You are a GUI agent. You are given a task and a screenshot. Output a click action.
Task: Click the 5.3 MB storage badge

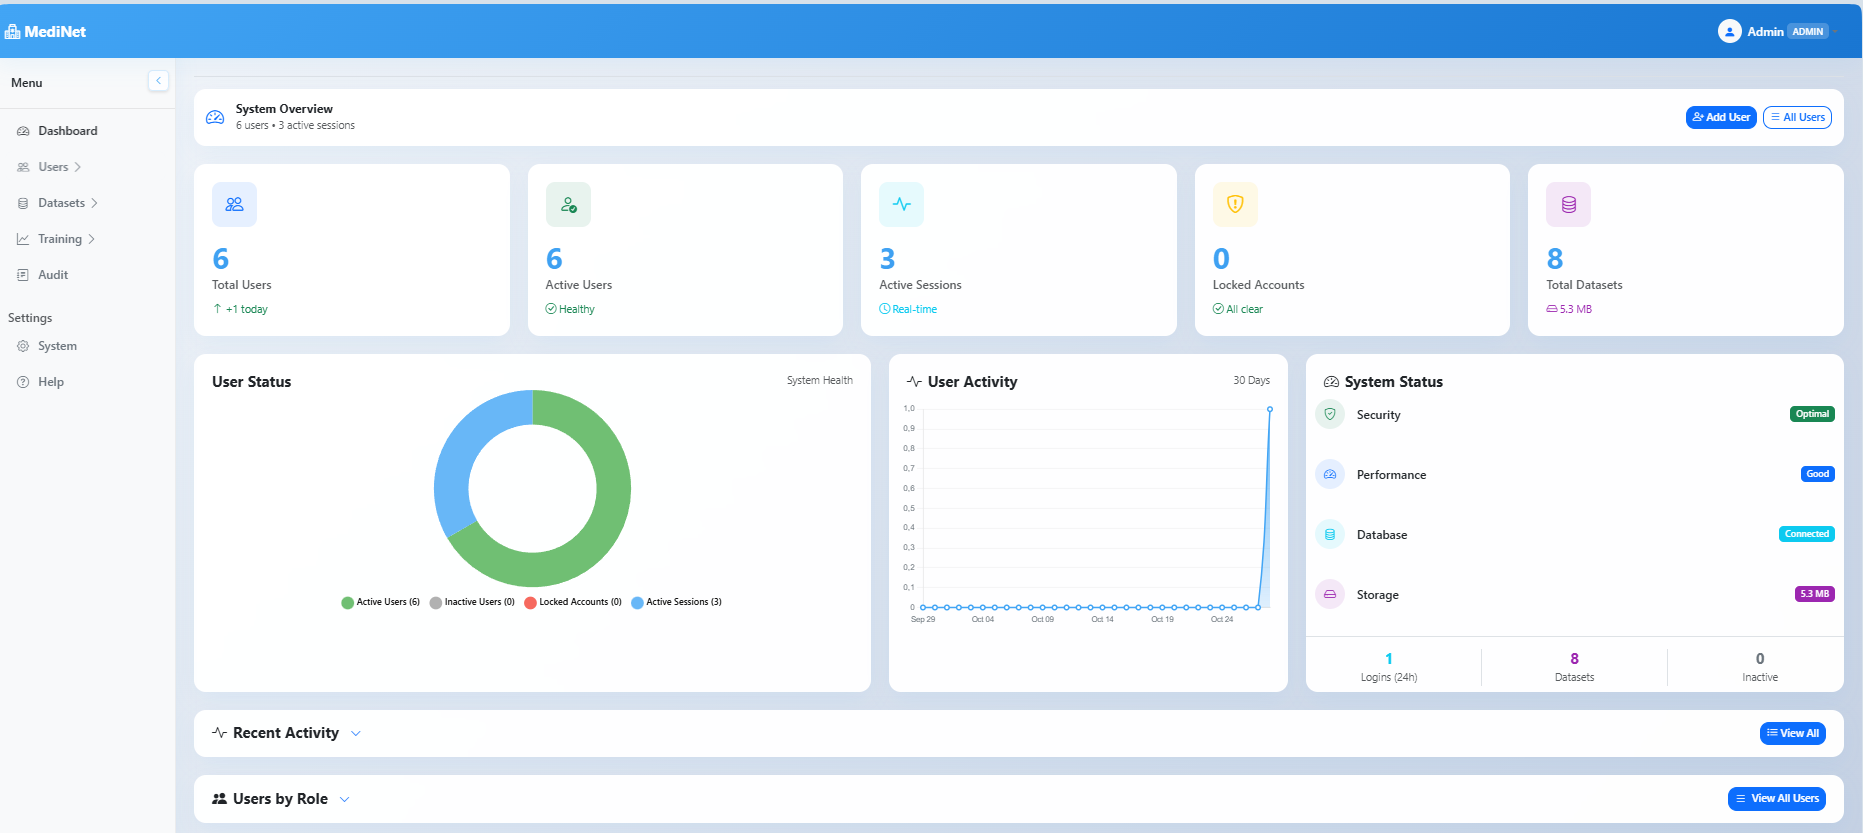click(x=1815, y=594)
